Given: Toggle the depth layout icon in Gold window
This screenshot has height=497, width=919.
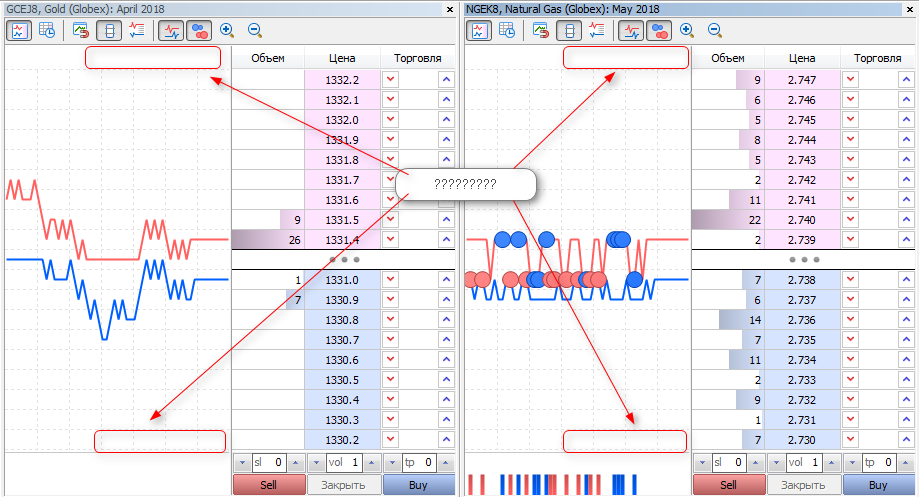Looking at the screenshot, I should pos(109,30).
